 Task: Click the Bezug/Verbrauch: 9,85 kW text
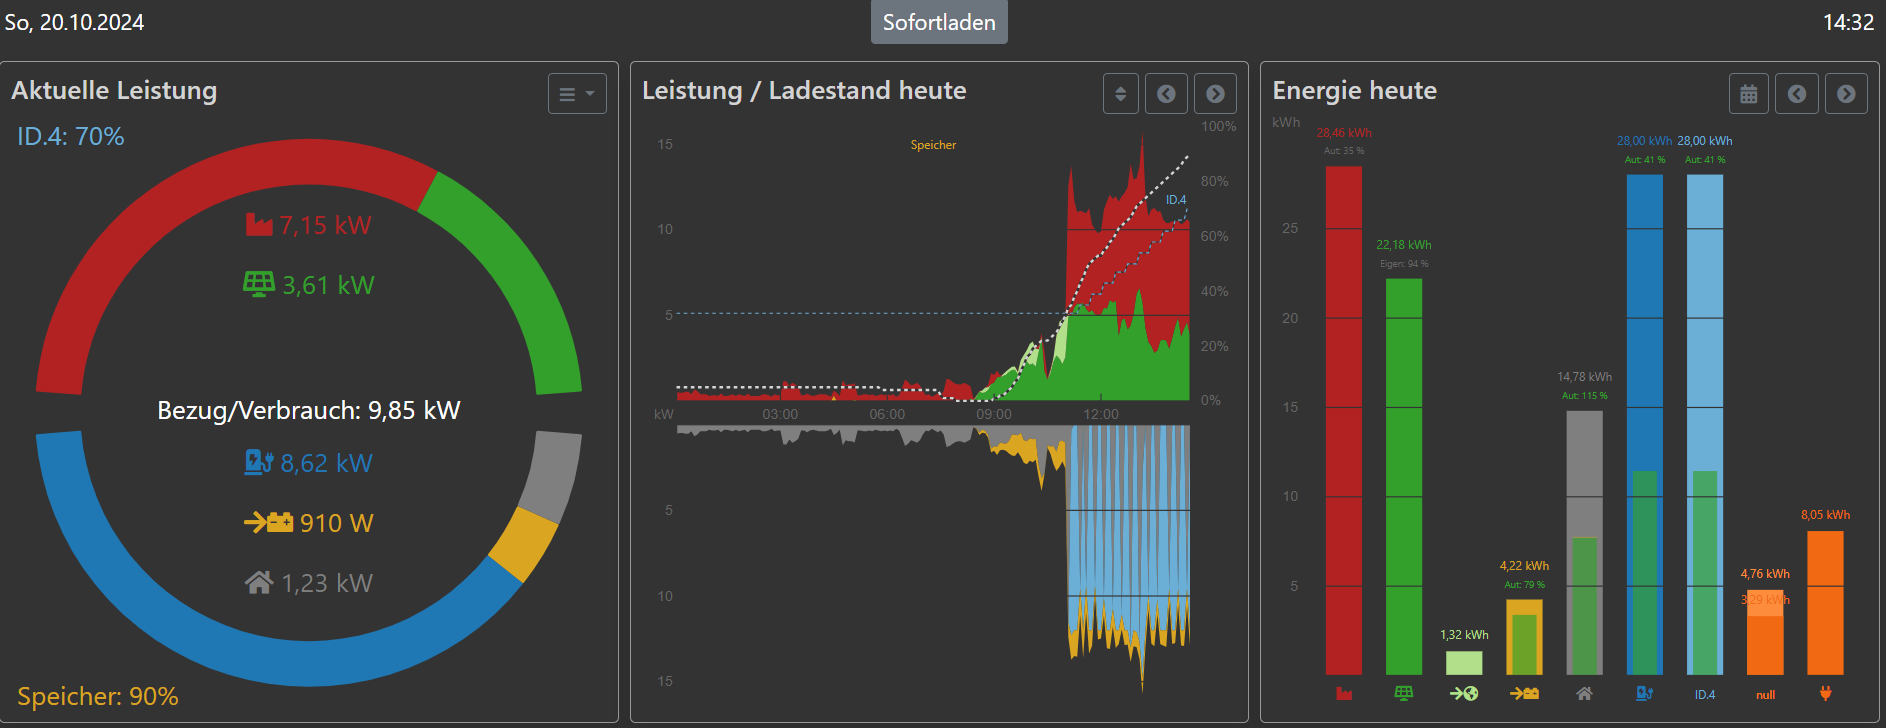(x=309, y=411)
